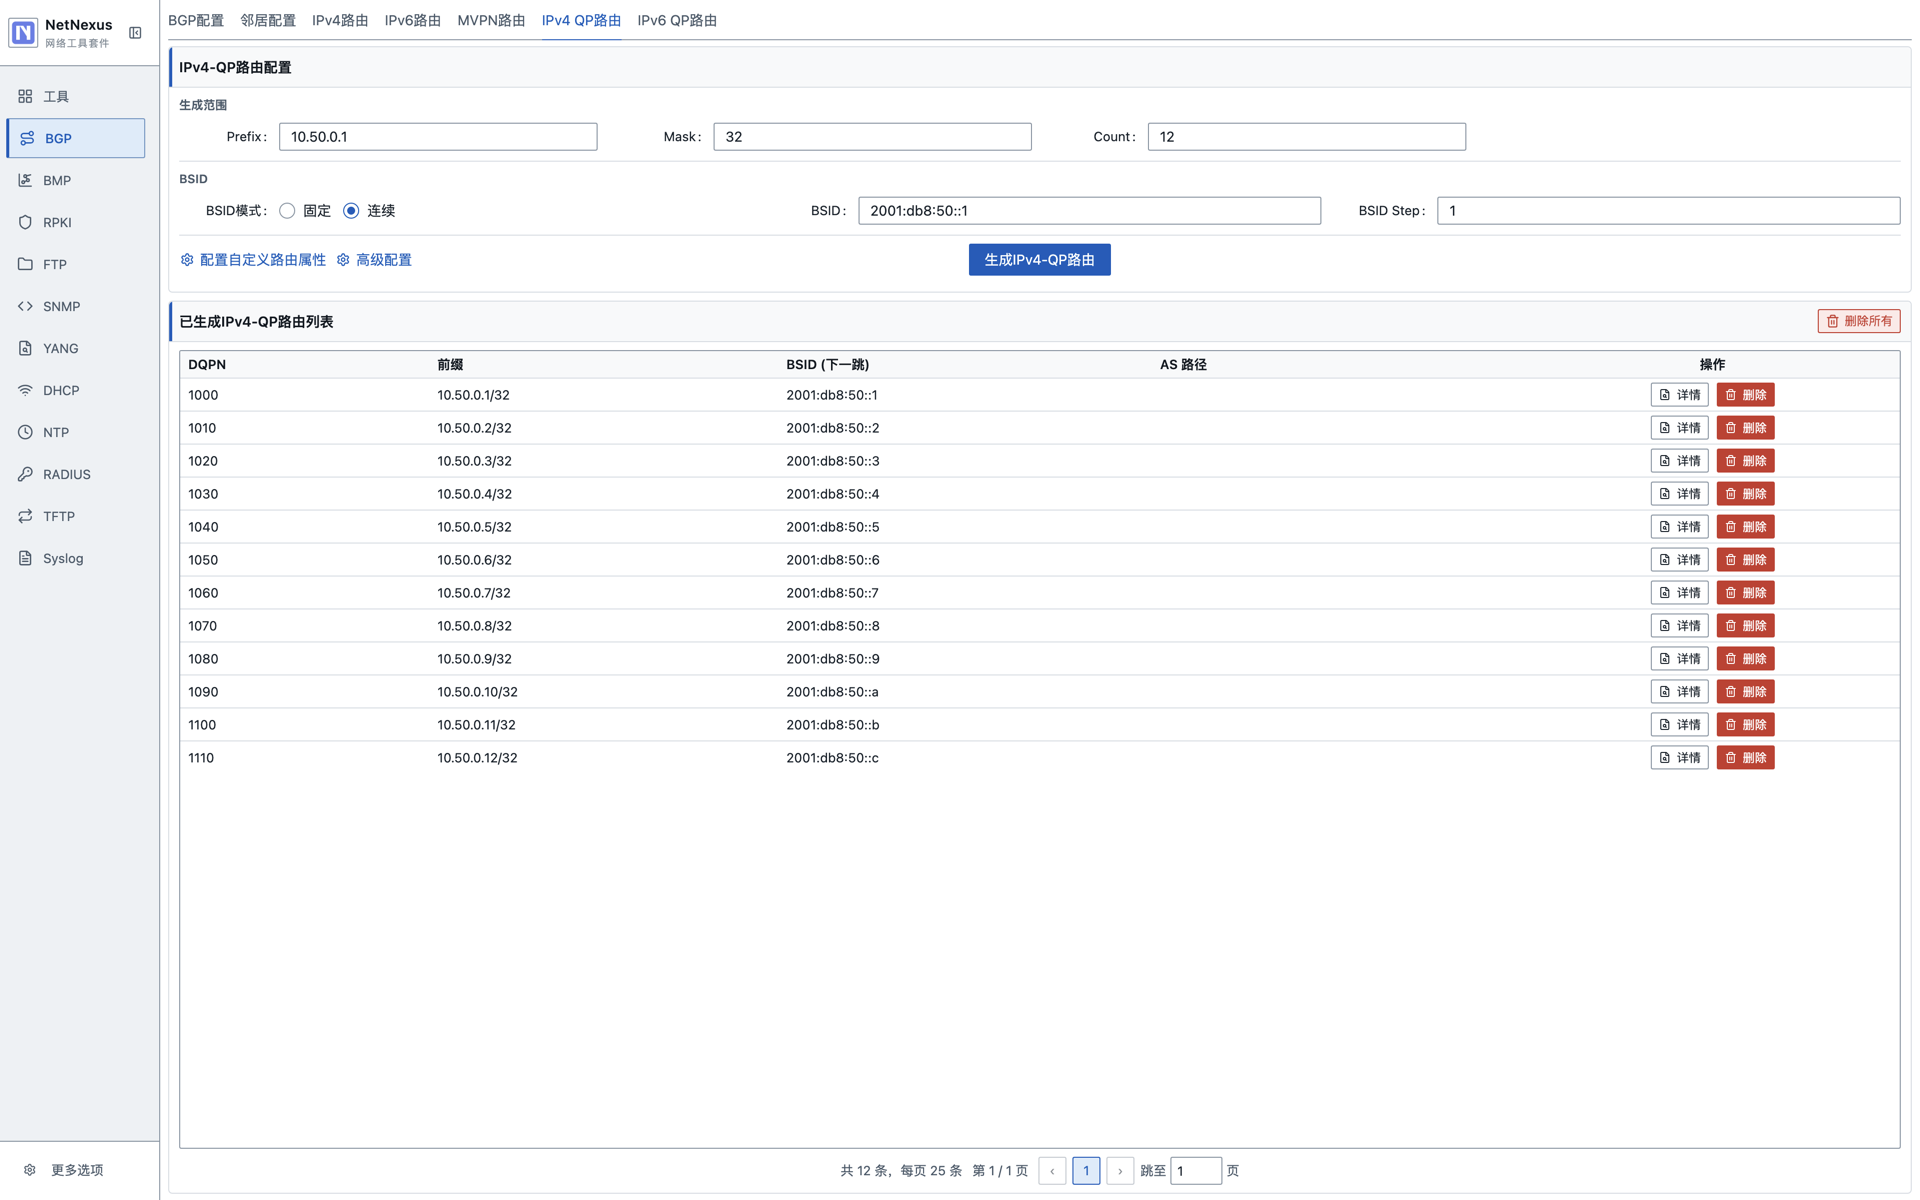Open the SNMP module
This screenshot has width=1920, height=1200.
click(x=76, y=306)
